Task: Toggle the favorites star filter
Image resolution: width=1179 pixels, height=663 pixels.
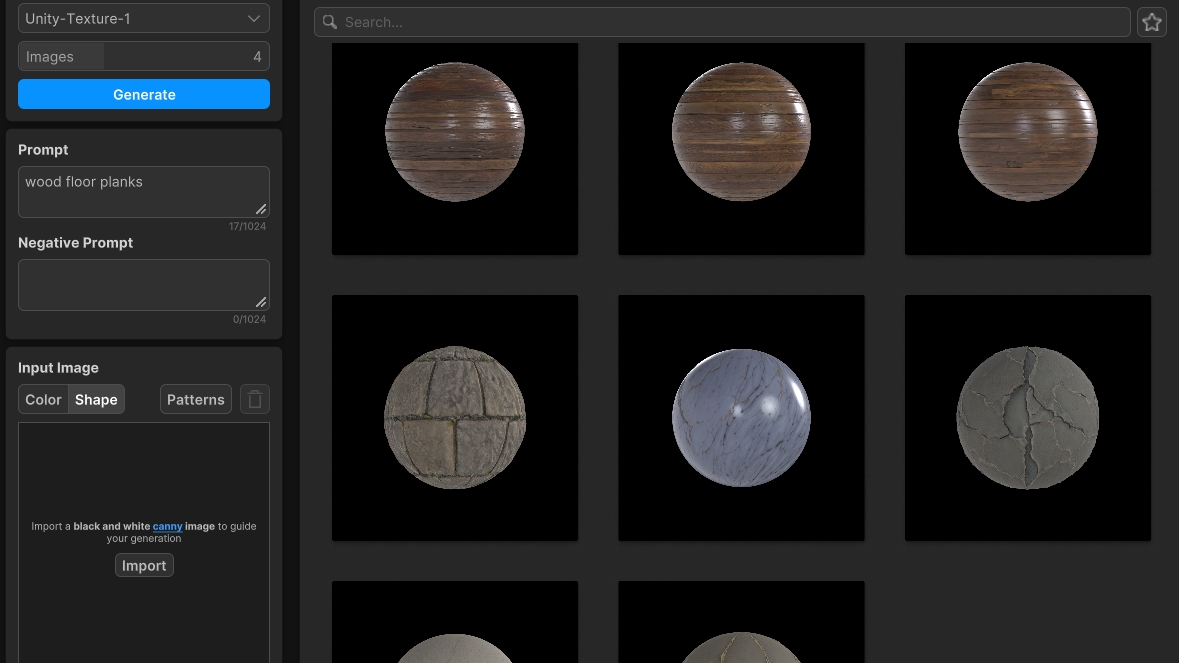Action: click(x=1152, y=22)
